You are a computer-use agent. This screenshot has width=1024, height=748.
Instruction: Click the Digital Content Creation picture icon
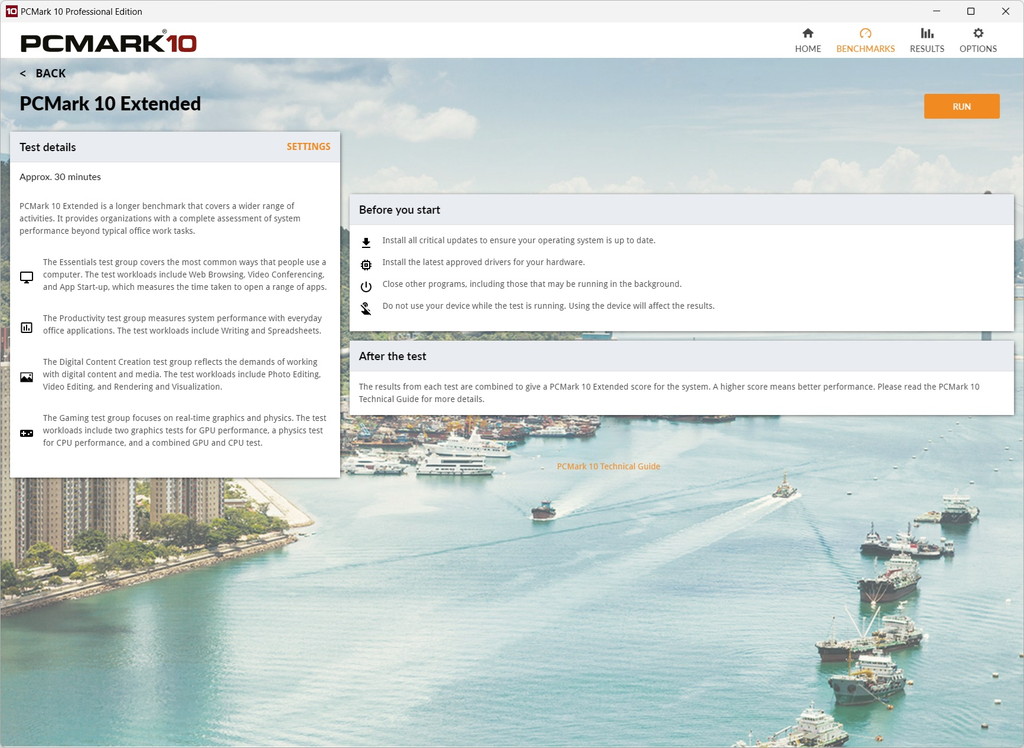[x=26, y=377]
